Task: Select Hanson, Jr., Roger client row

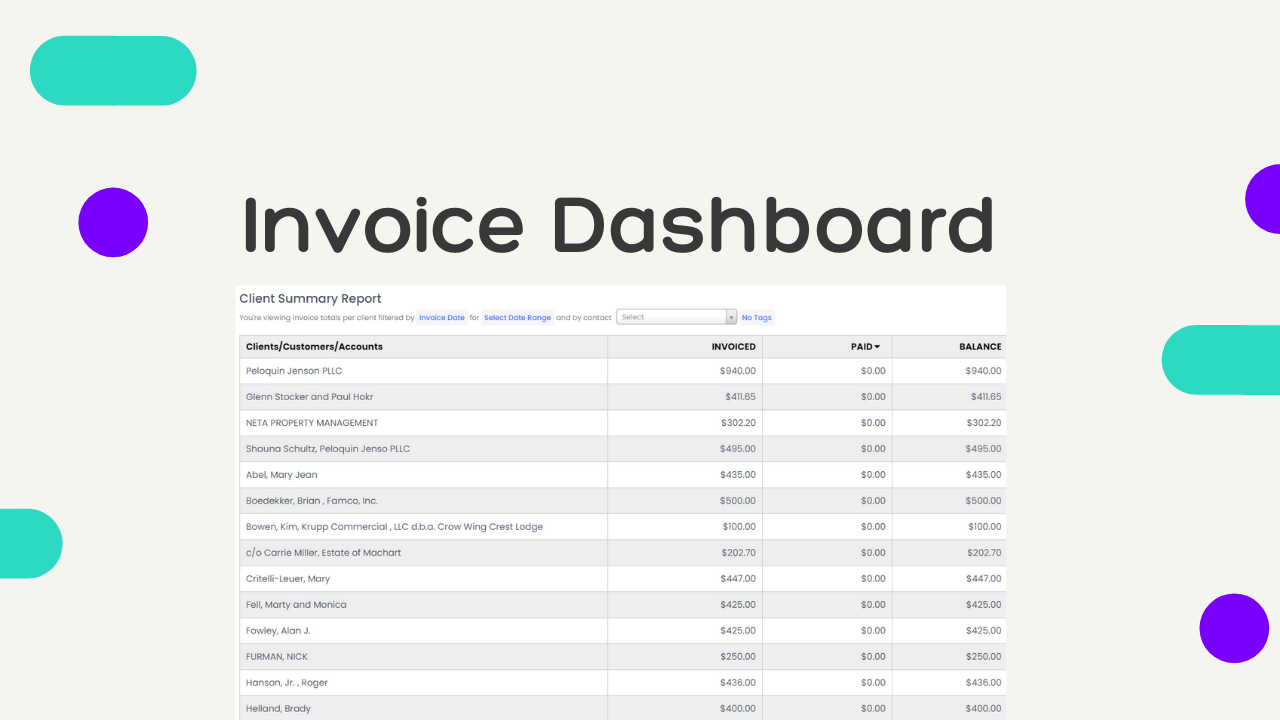Action: pos(287,683)
